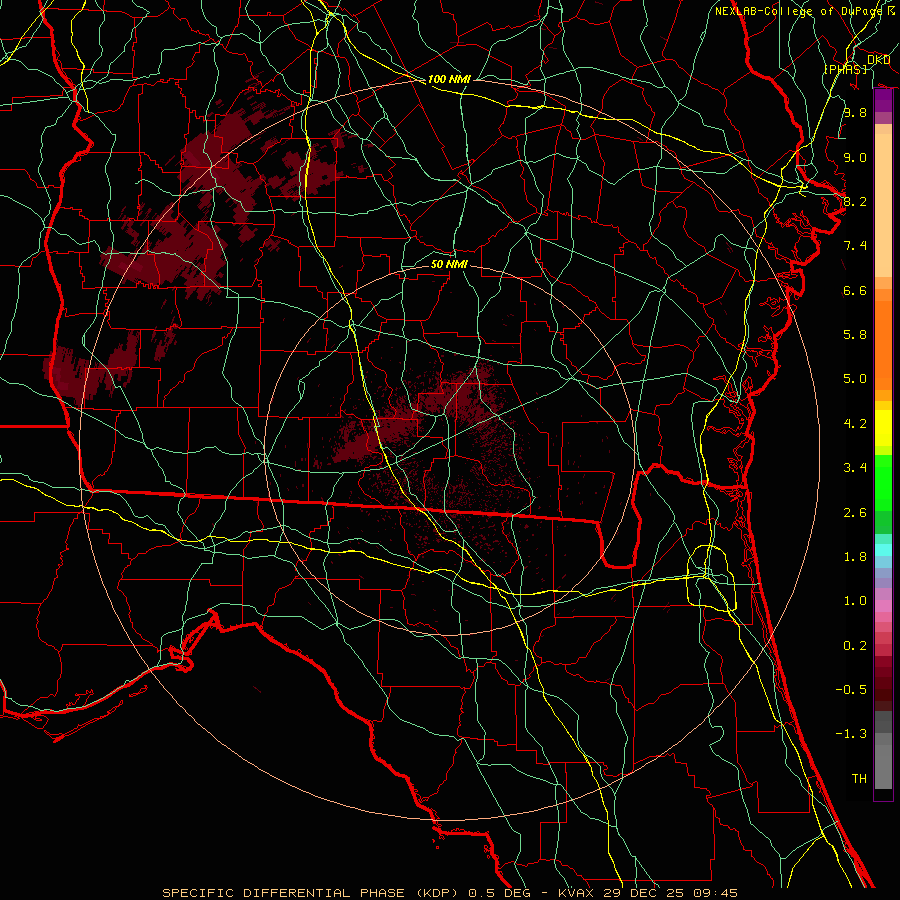Click the 9.8 value on the scale
The image size is (900, 900).
coord(855,112)
